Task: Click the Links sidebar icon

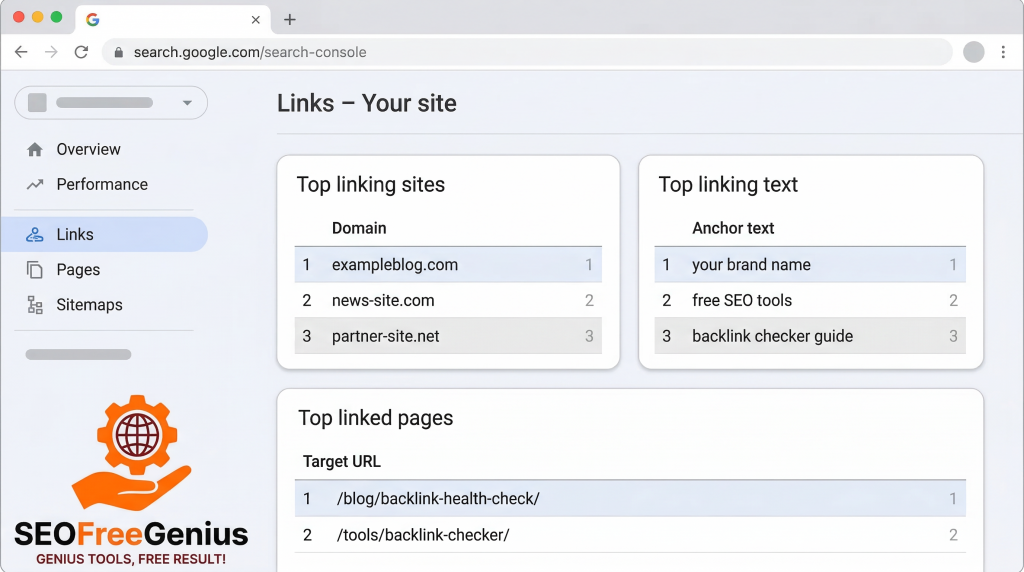Action: coord(35,234)
